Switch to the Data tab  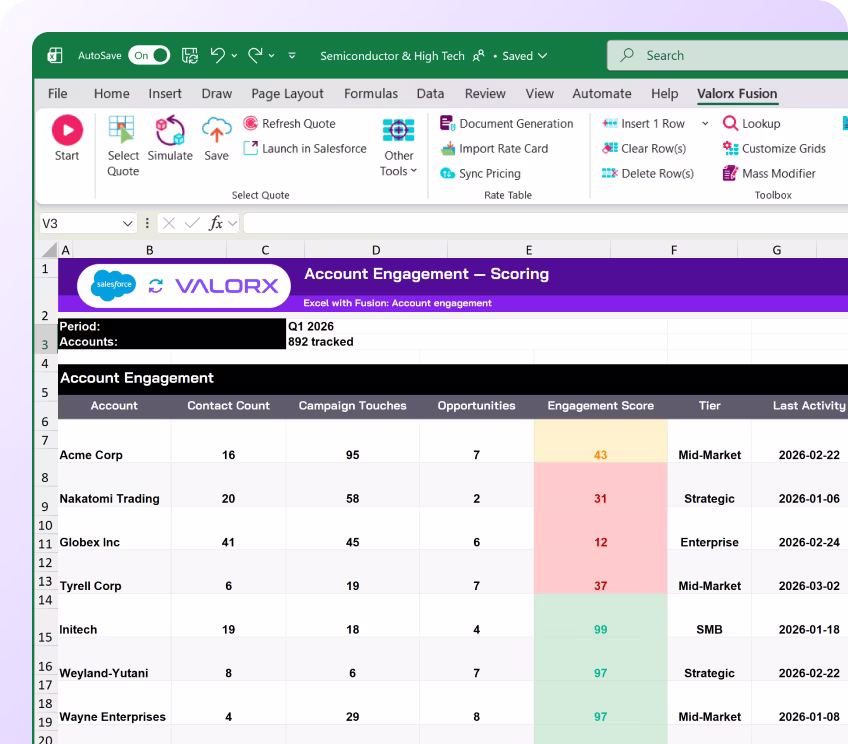(430, 94)
